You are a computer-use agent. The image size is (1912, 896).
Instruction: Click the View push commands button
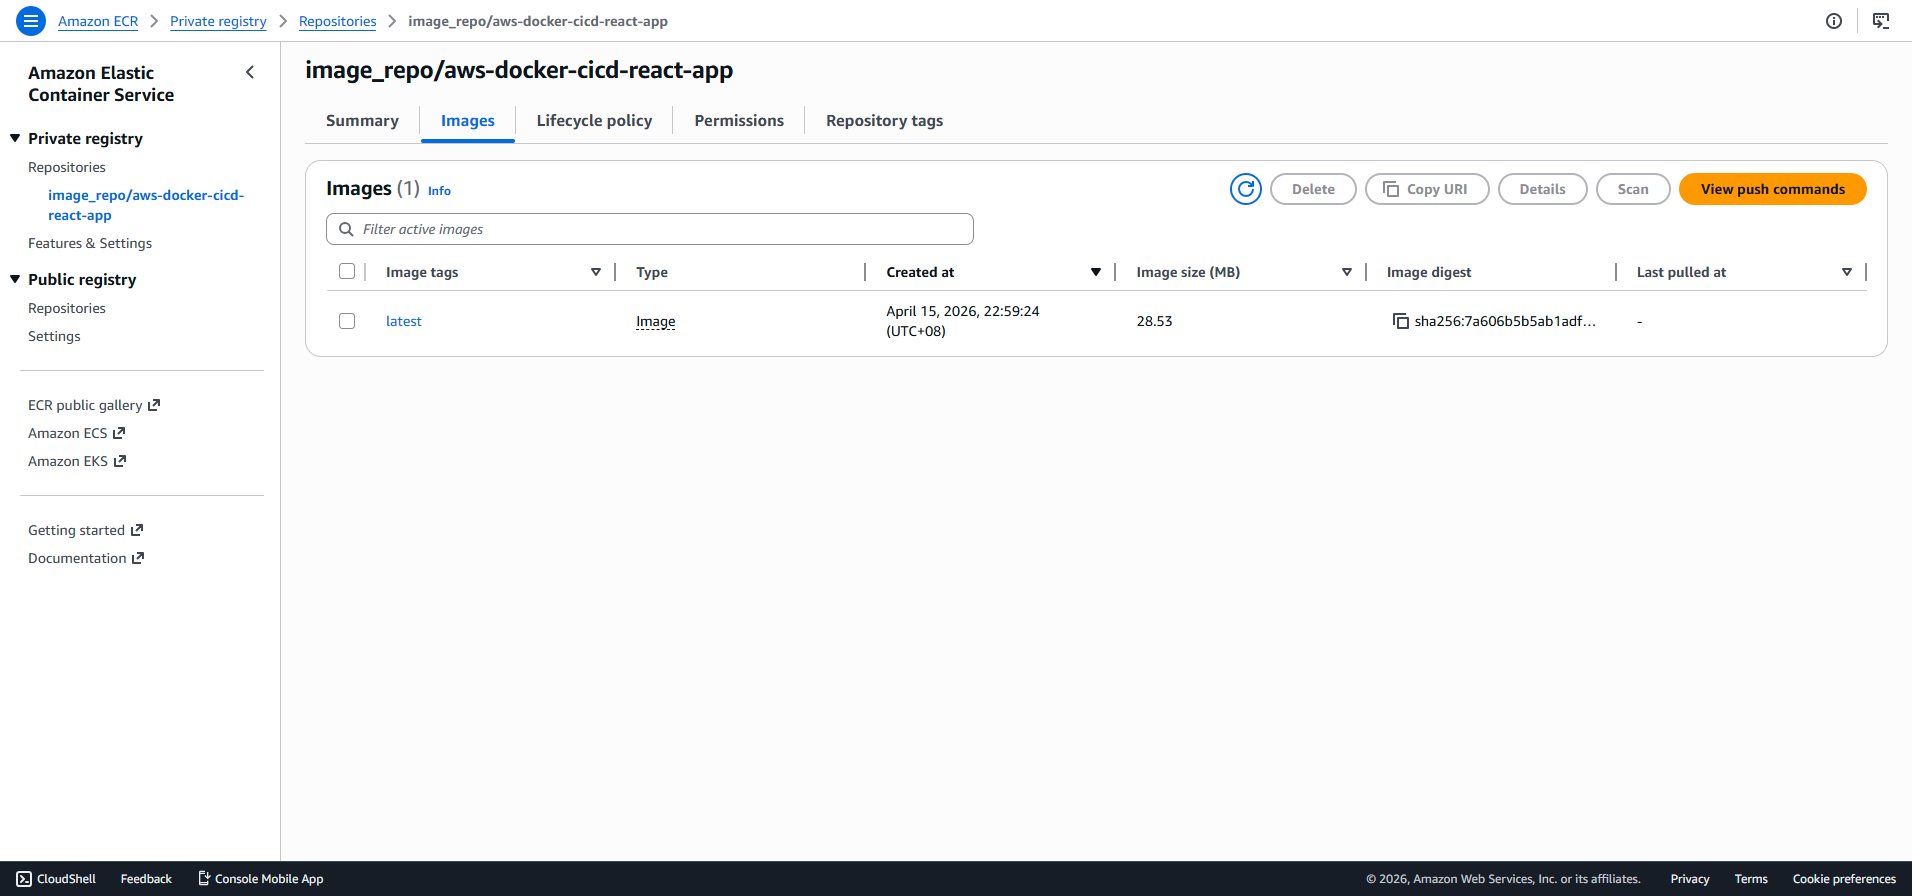click(1772, 189)
